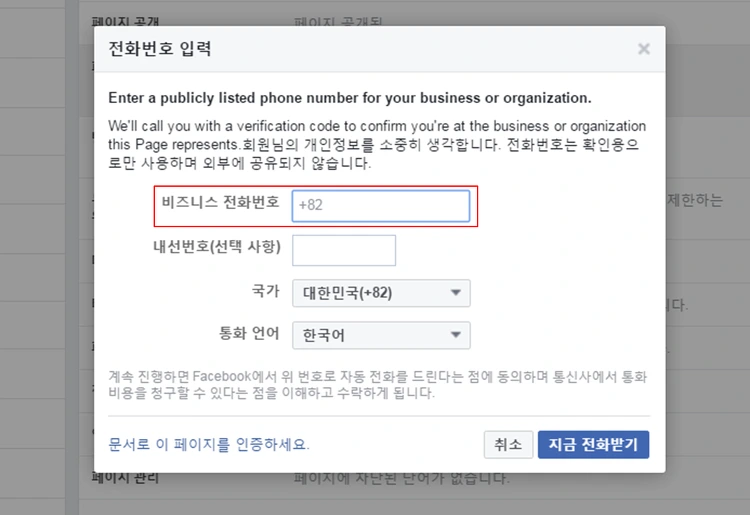
Task: Close the 전화번호 입력 dialog
Action: (644, 49)
